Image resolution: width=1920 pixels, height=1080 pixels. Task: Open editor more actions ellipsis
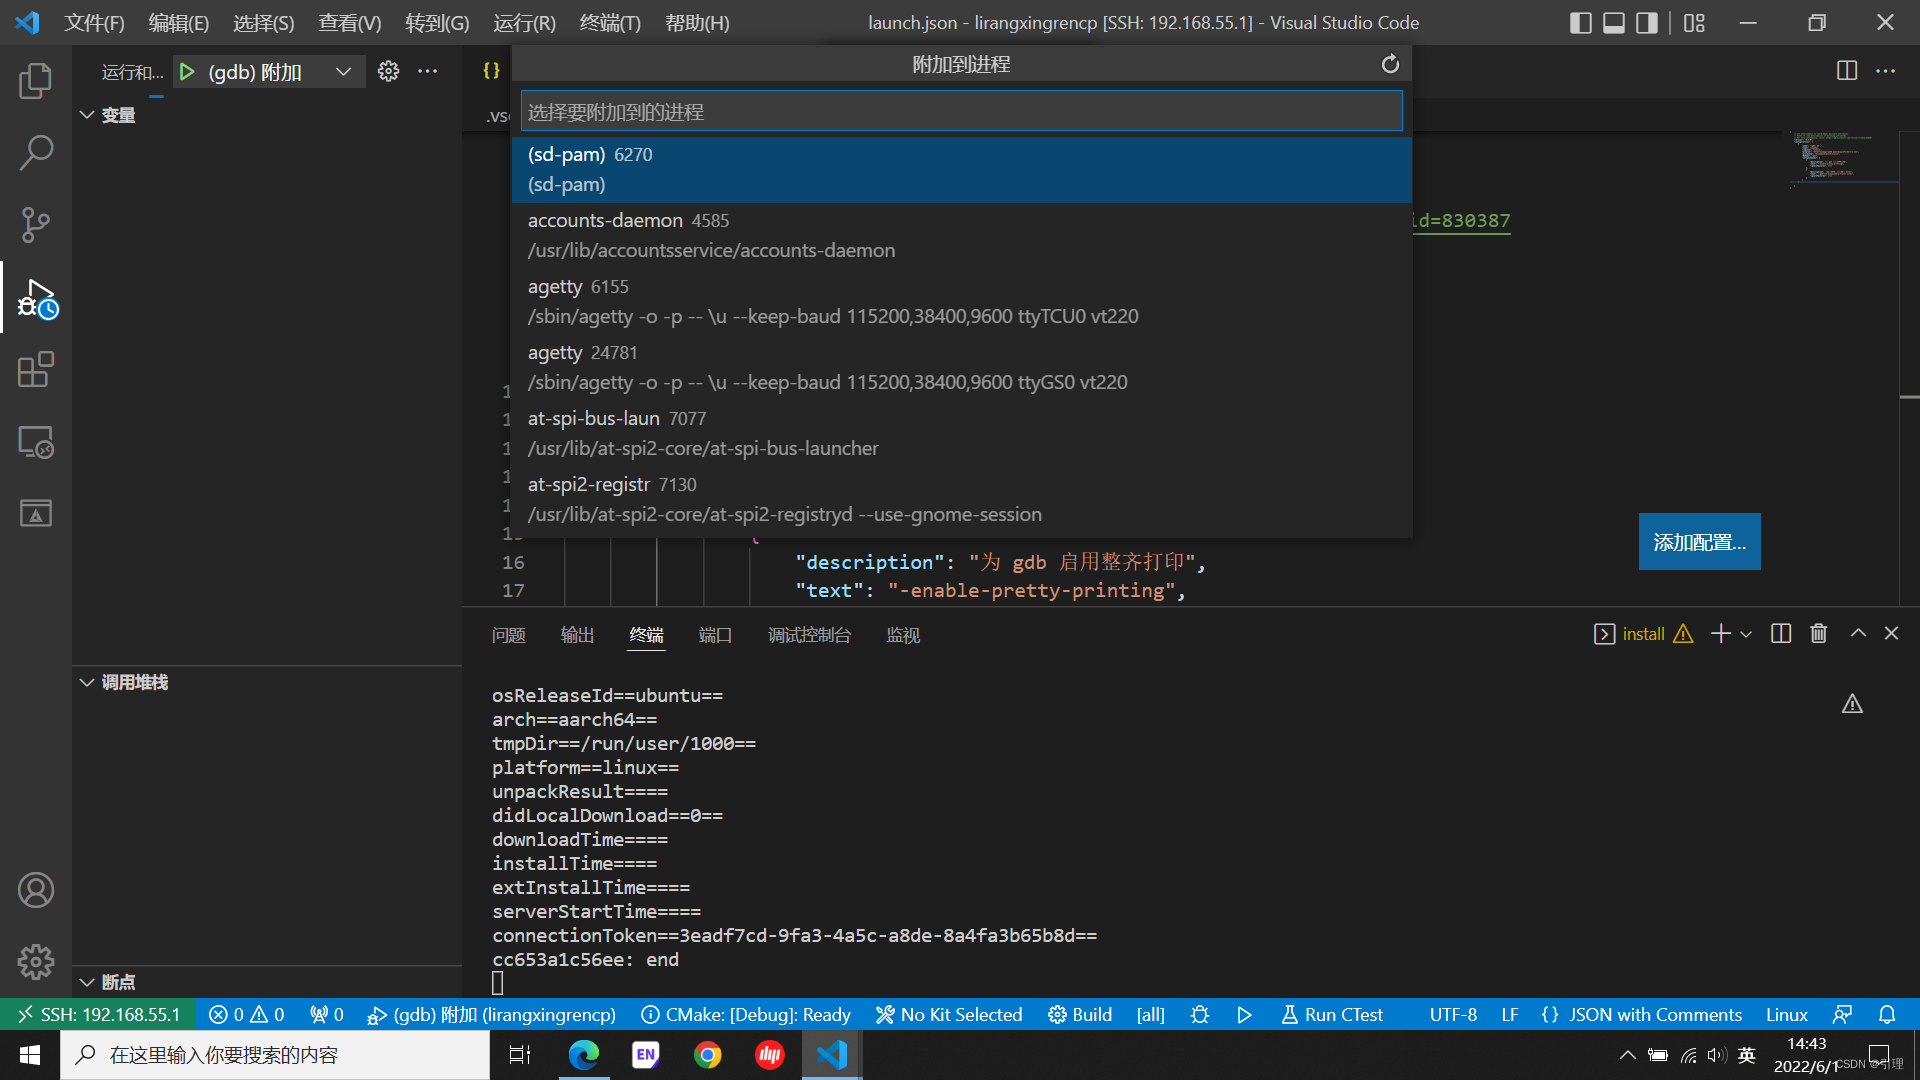[x=1885, y=71]
